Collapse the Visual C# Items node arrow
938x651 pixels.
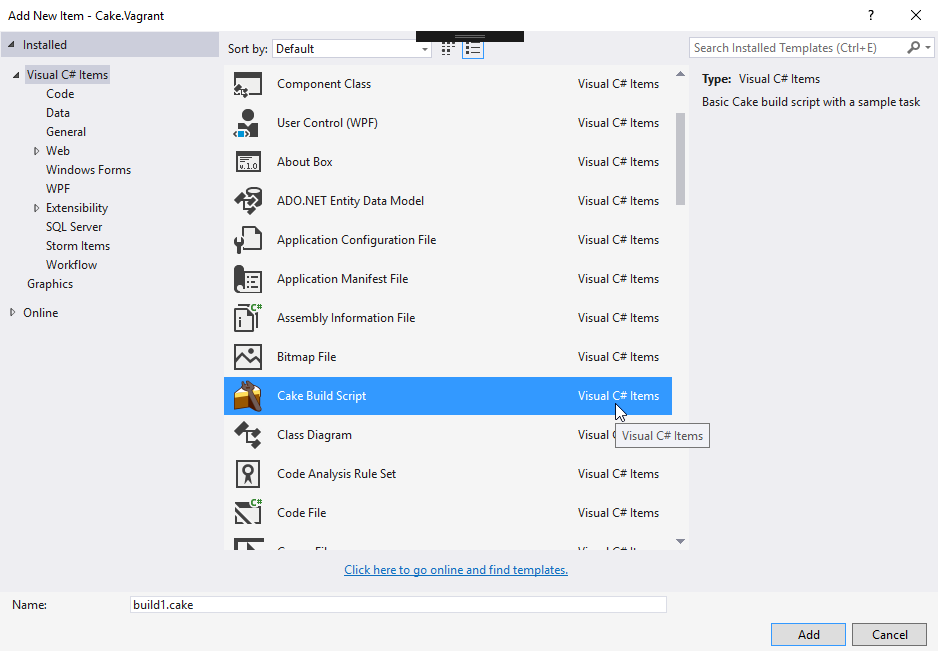click(16, 75)
